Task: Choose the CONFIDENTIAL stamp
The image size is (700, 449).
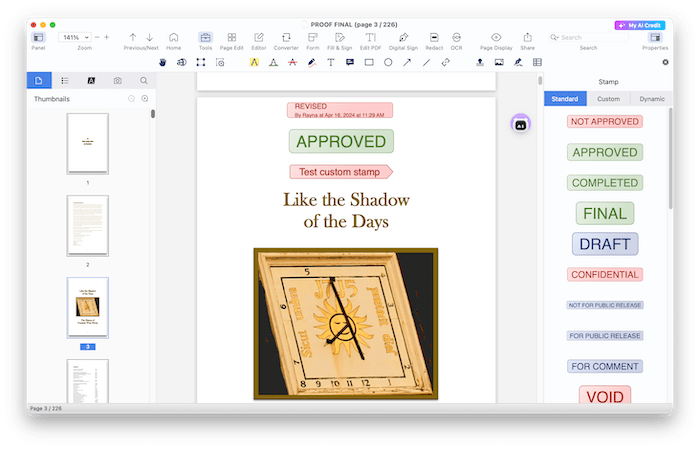Action: (x=605, y=274)
